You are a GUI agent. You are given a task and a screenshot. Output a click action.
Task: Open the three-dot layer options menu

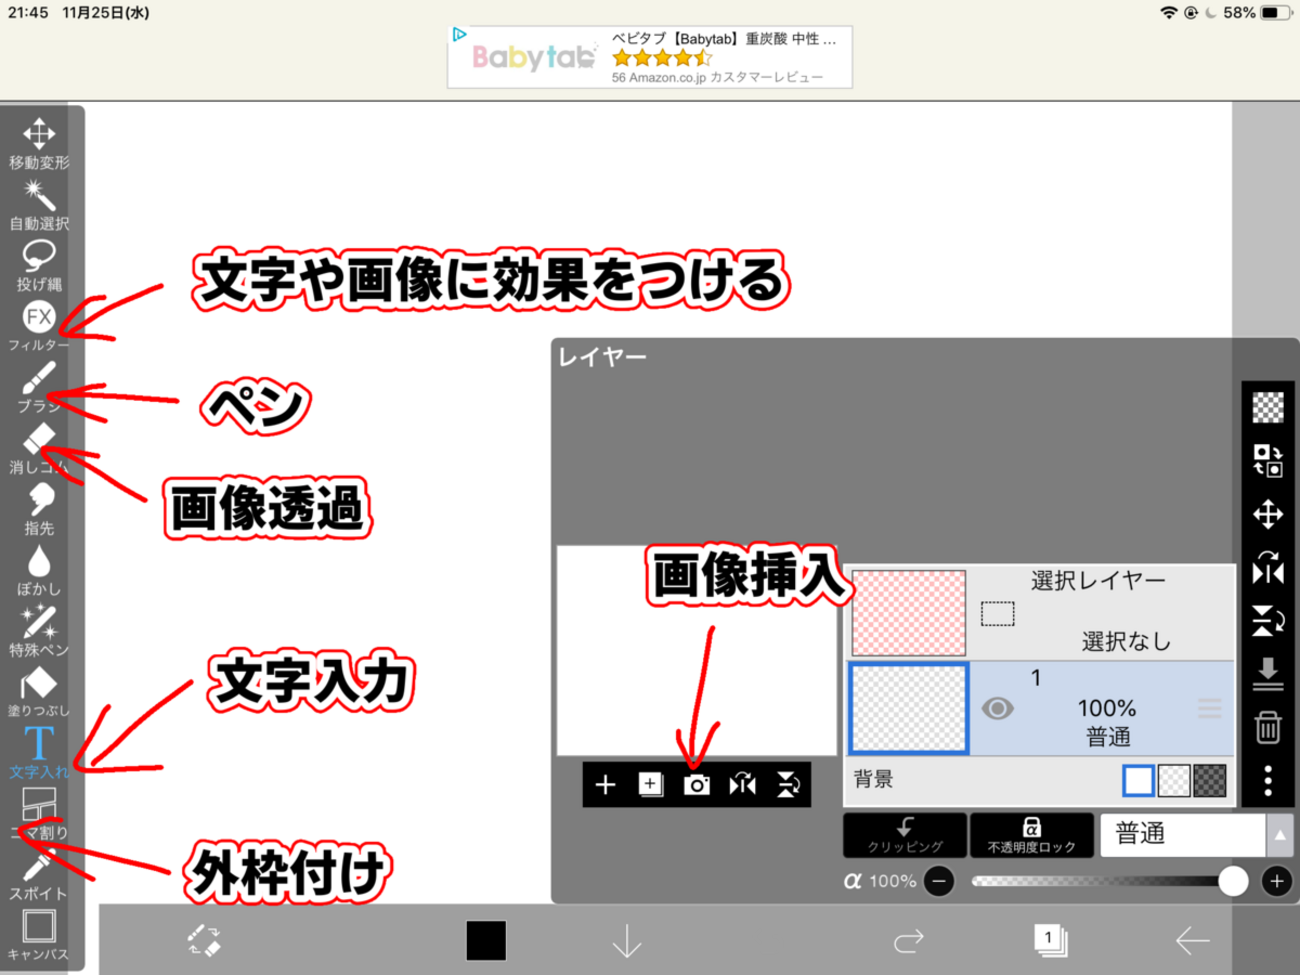pos(1268,780)
